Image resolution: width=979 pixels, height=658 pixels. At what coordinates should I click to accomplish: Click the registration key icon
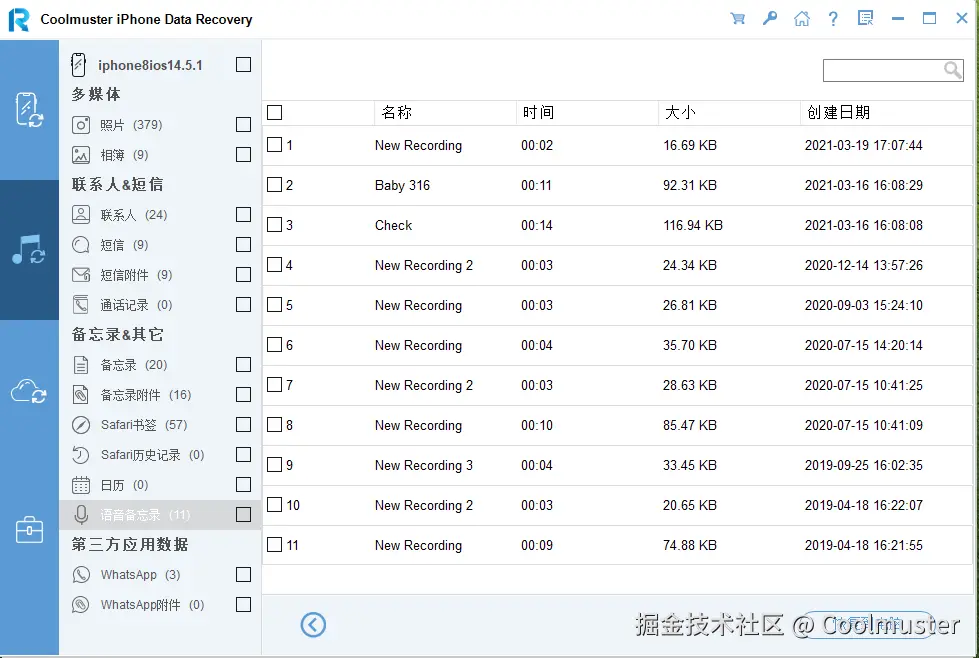pyautogui.click(x=770, y=18)
